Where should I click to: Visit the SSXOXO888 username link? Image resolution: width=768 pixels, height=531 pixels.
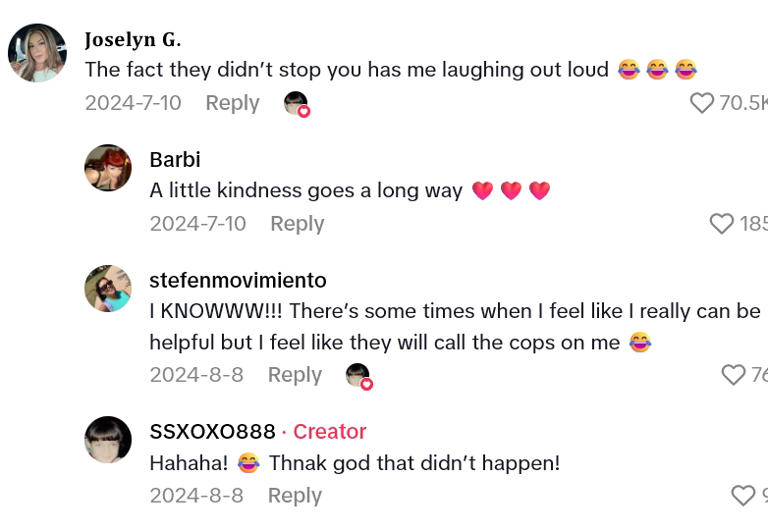212,432
